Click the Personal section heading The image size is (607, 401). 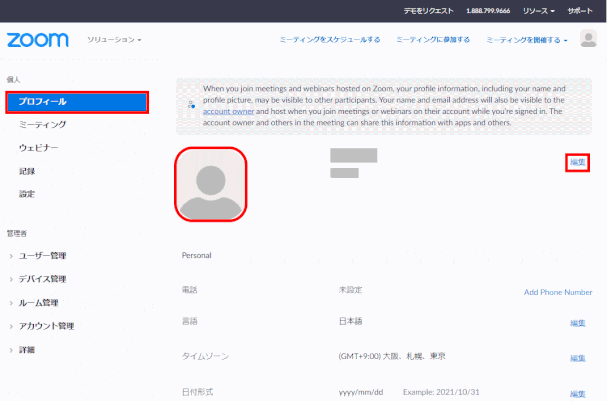[197, 255]
